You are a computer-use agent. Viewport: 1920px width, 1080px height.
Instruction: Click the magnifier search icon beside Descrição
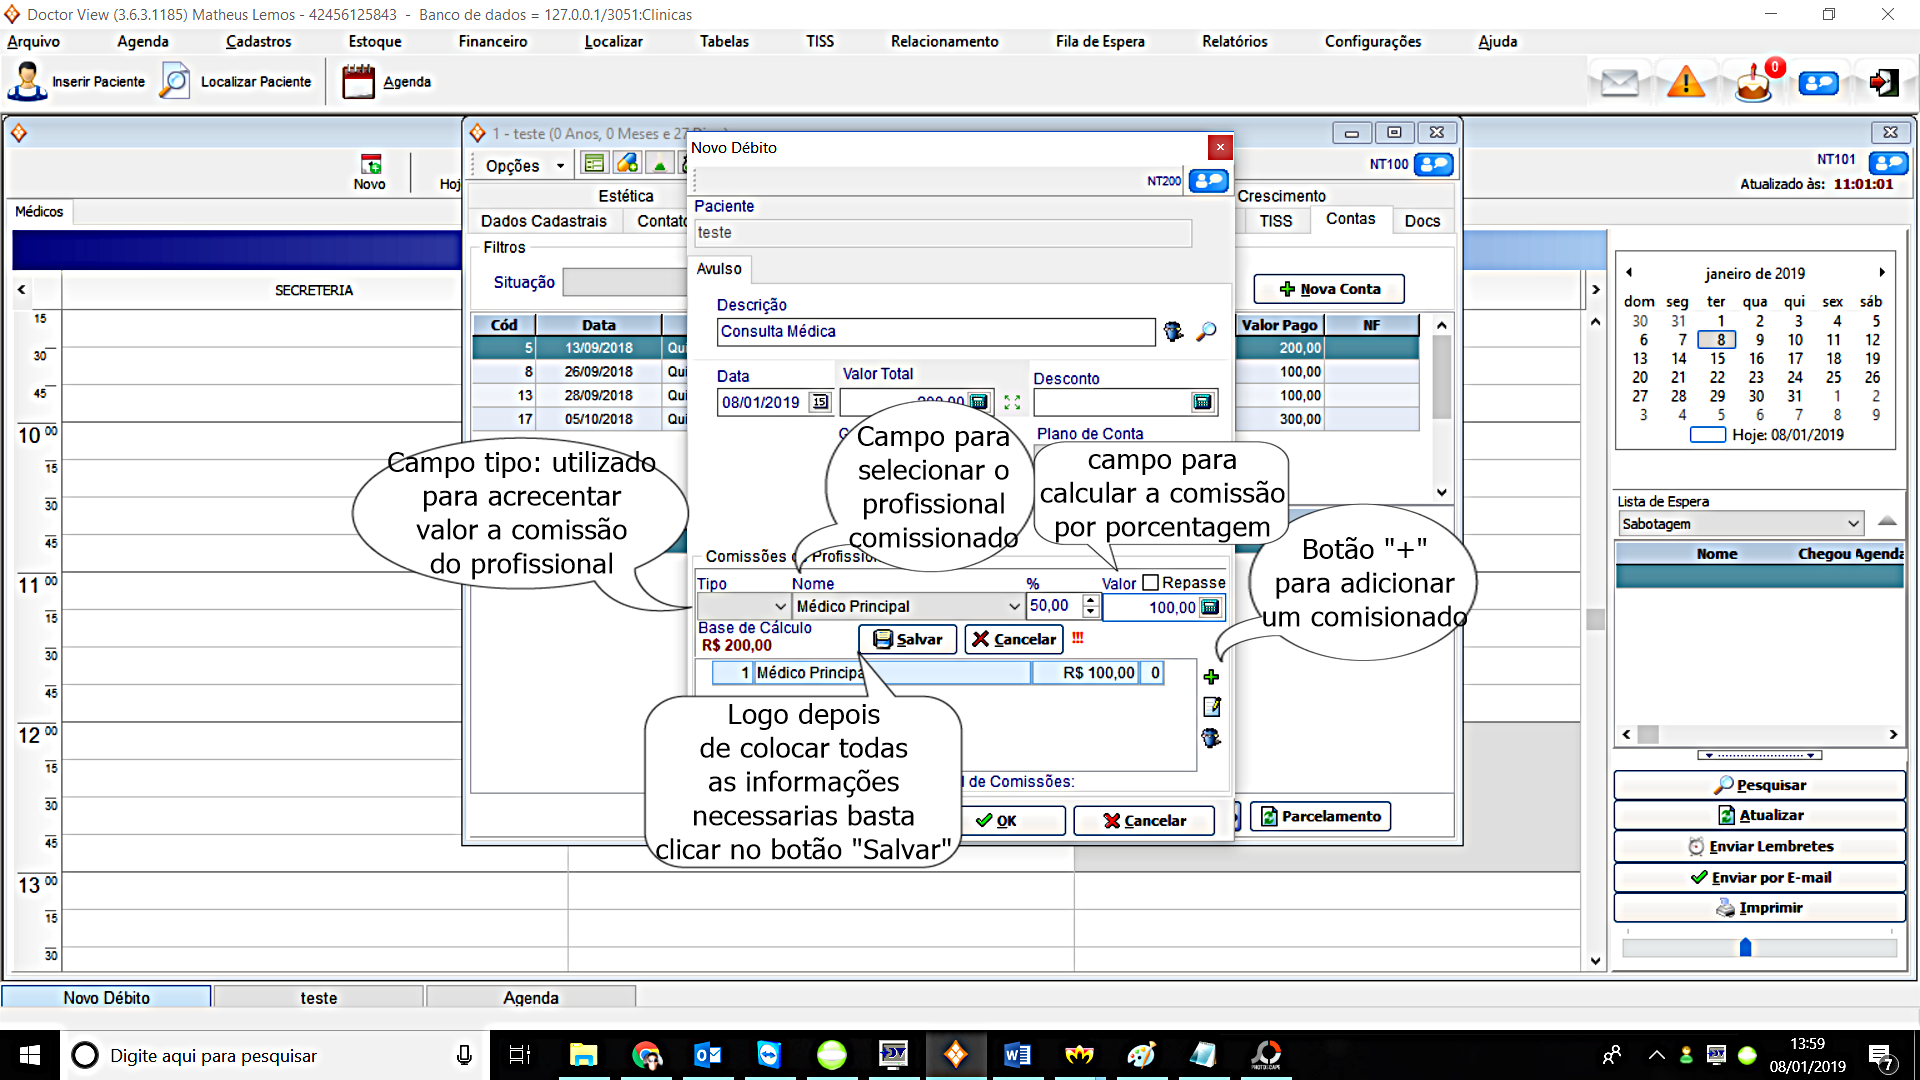coord(1207,331)
